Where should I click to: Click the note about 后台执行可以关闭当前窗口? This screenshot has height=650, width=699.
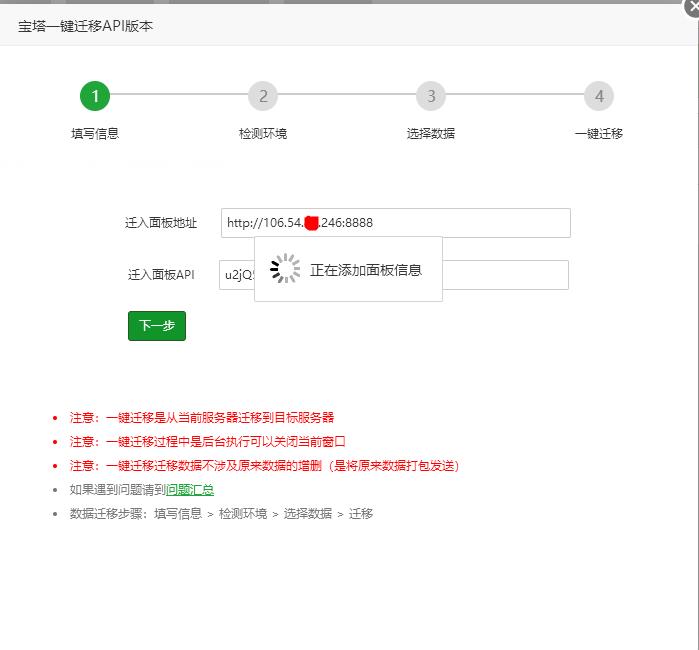pyautogui.click(x=208, y=442)
